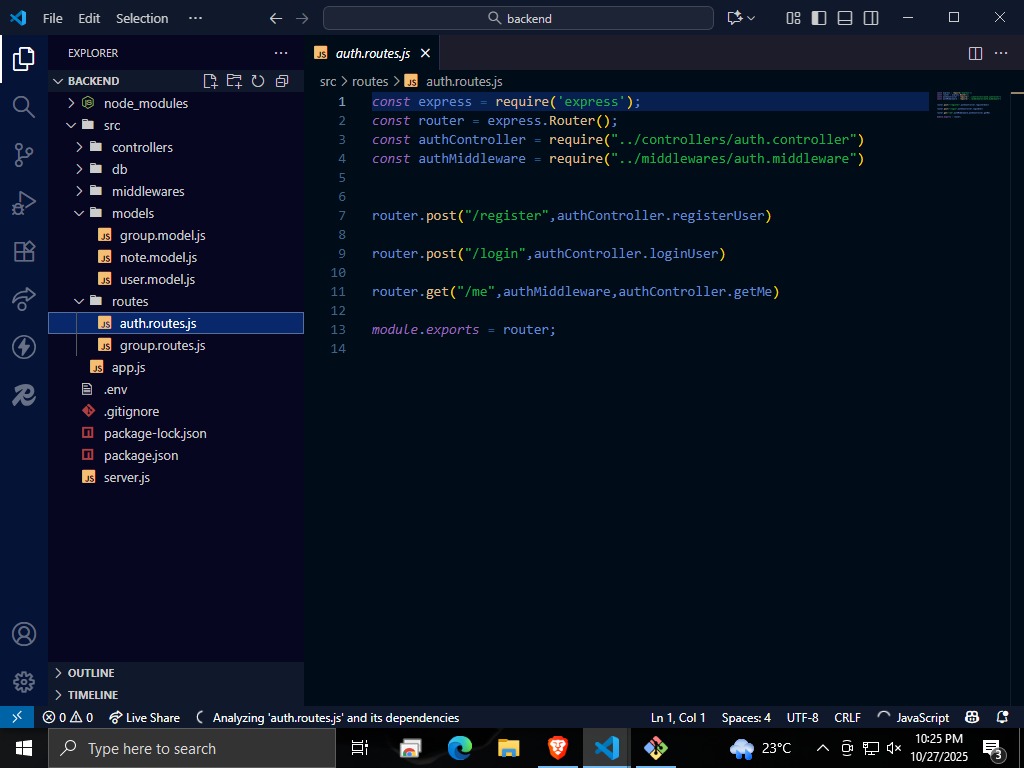
Task: Create a new file using the Explorer toolbar
Action: tap(209, 81)
